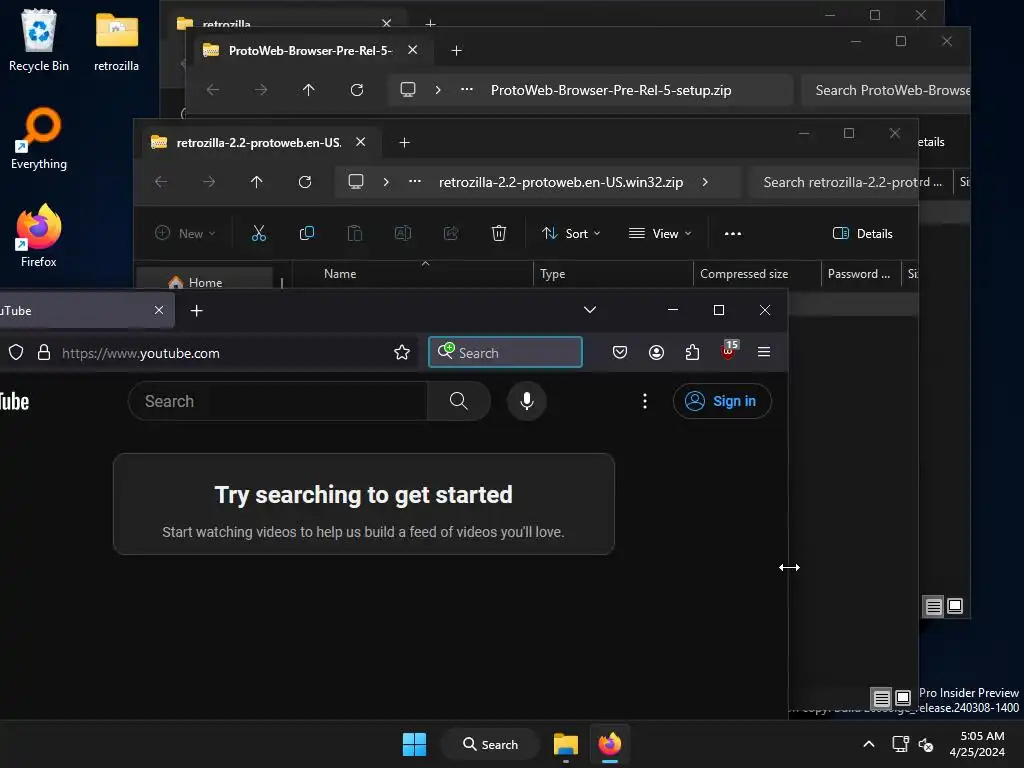
Task: Select the YouTube tab in Firefox
Action: point(85,311)
